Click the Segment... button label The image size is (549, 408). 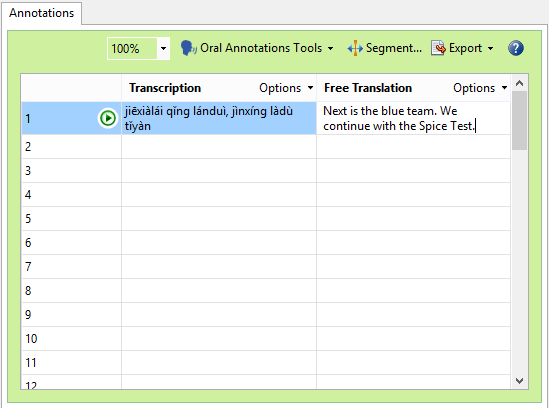coord(394,48)
